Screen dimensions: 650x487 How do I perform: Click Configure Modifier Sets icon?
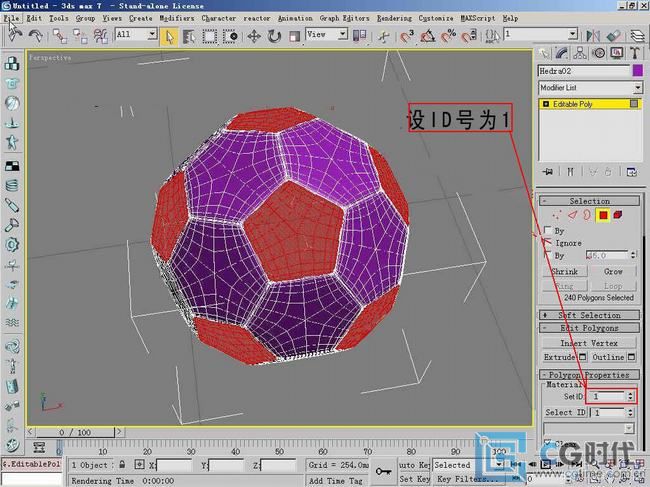(632, 172)
